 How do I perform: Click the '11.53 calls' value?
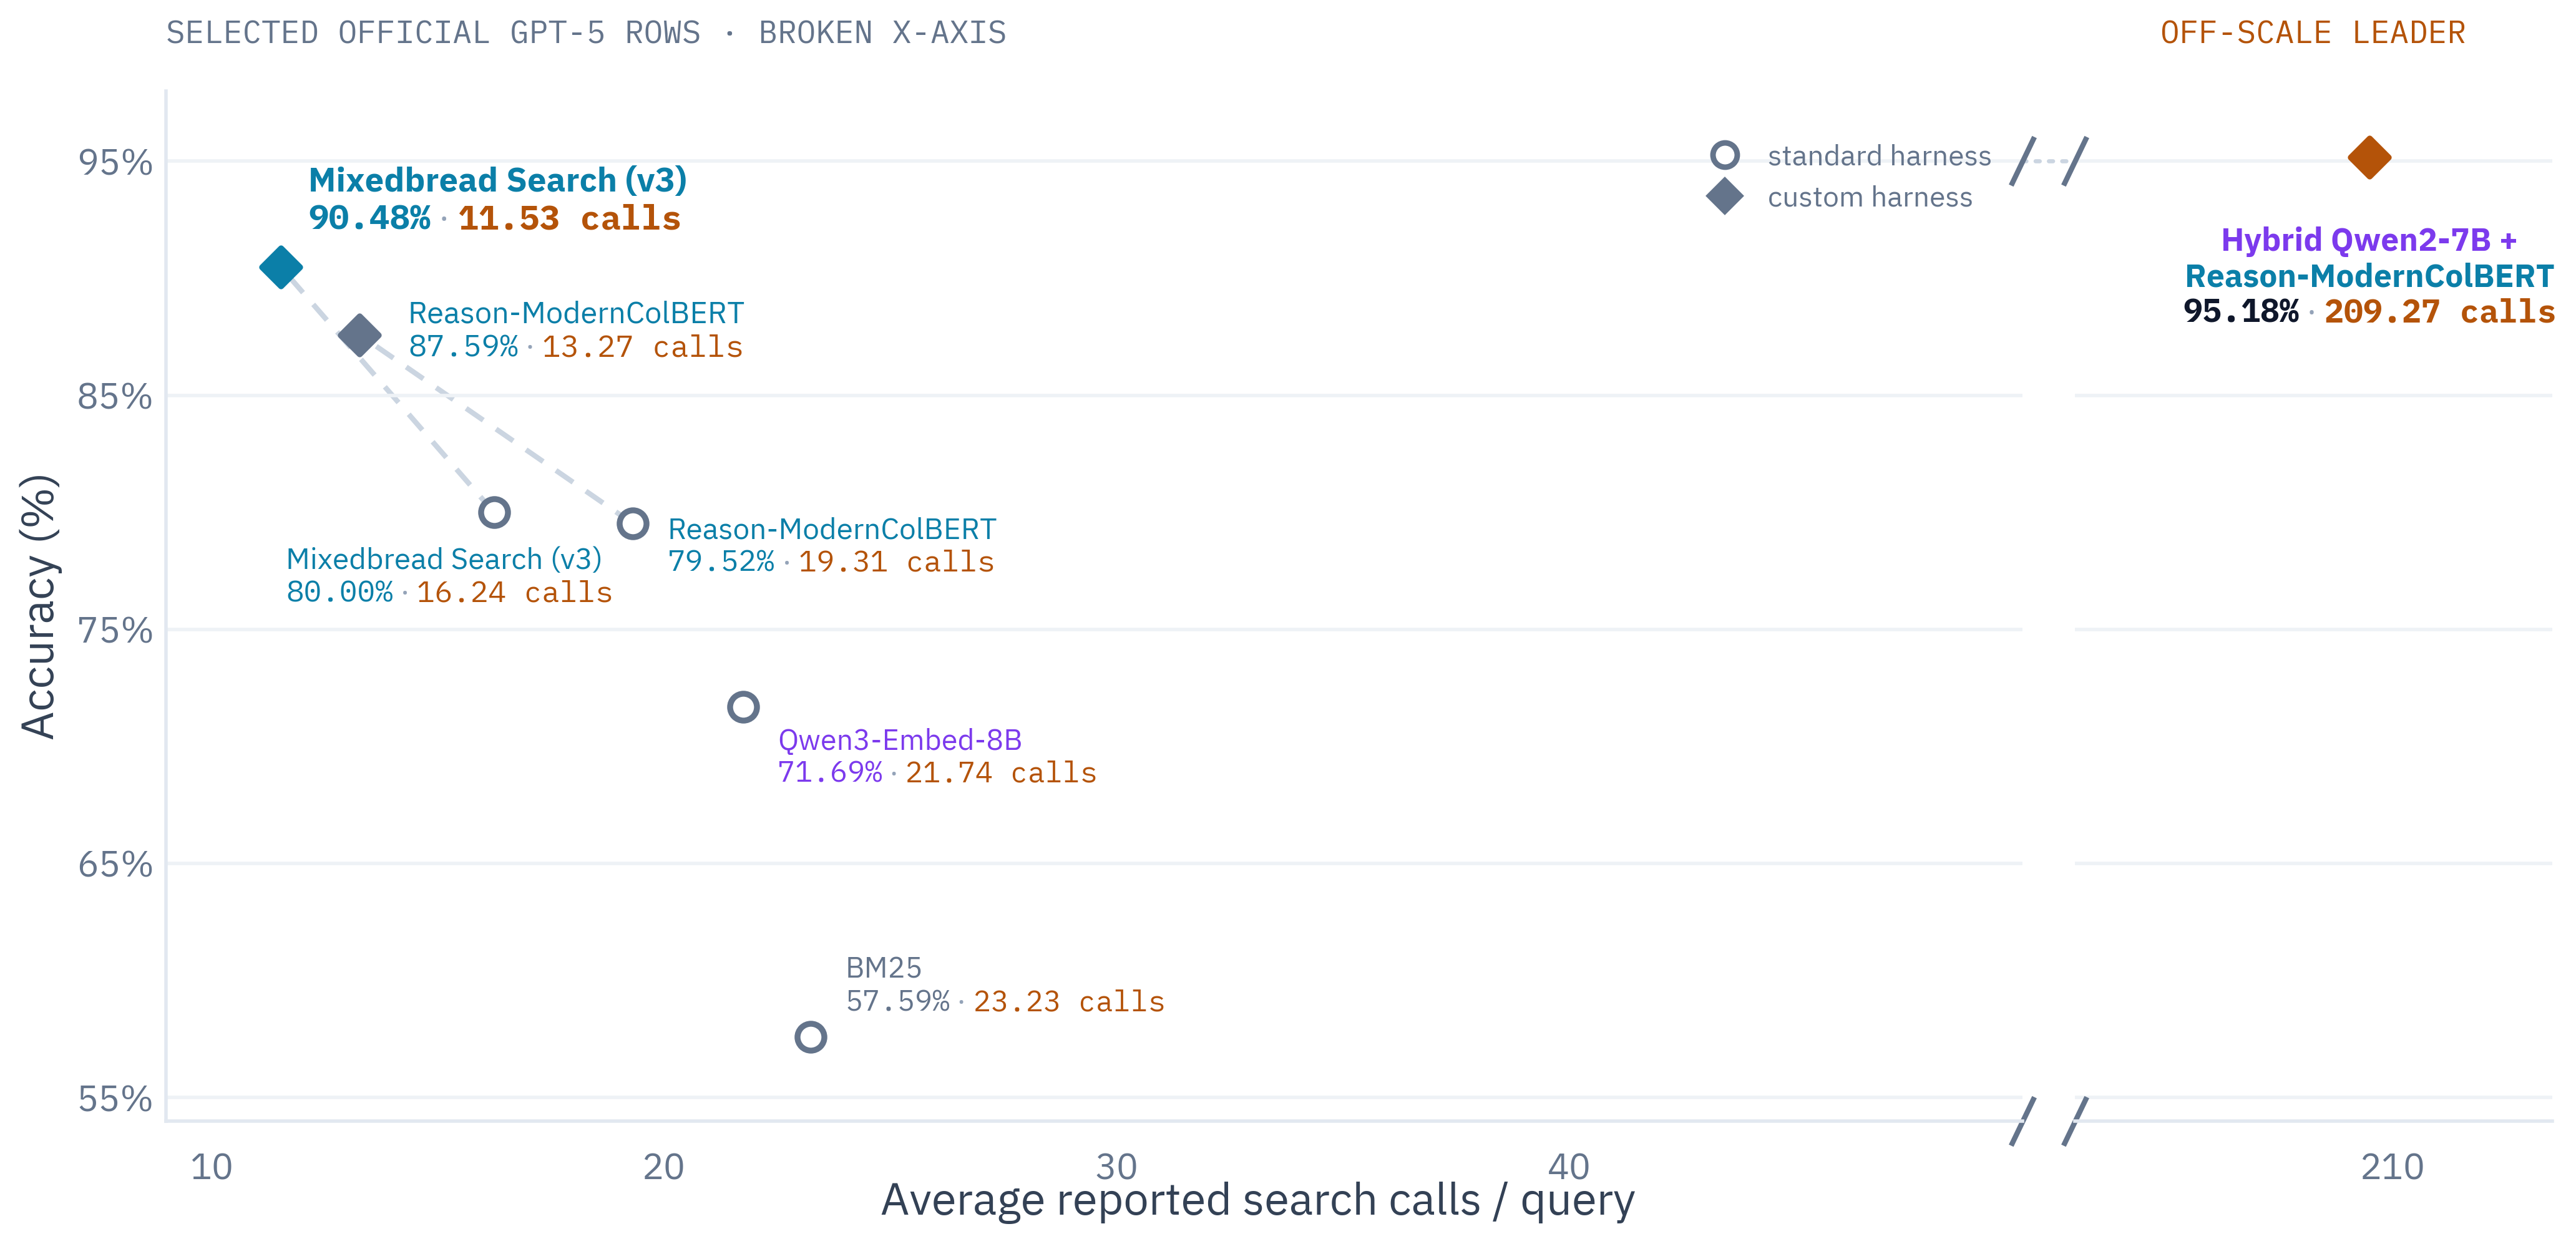click(569, 218)
